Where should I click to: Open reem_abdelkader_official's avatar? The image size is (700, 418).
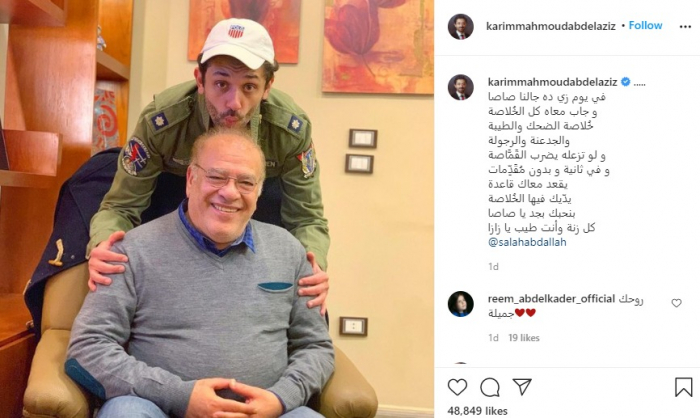click(x=461, y=304)
